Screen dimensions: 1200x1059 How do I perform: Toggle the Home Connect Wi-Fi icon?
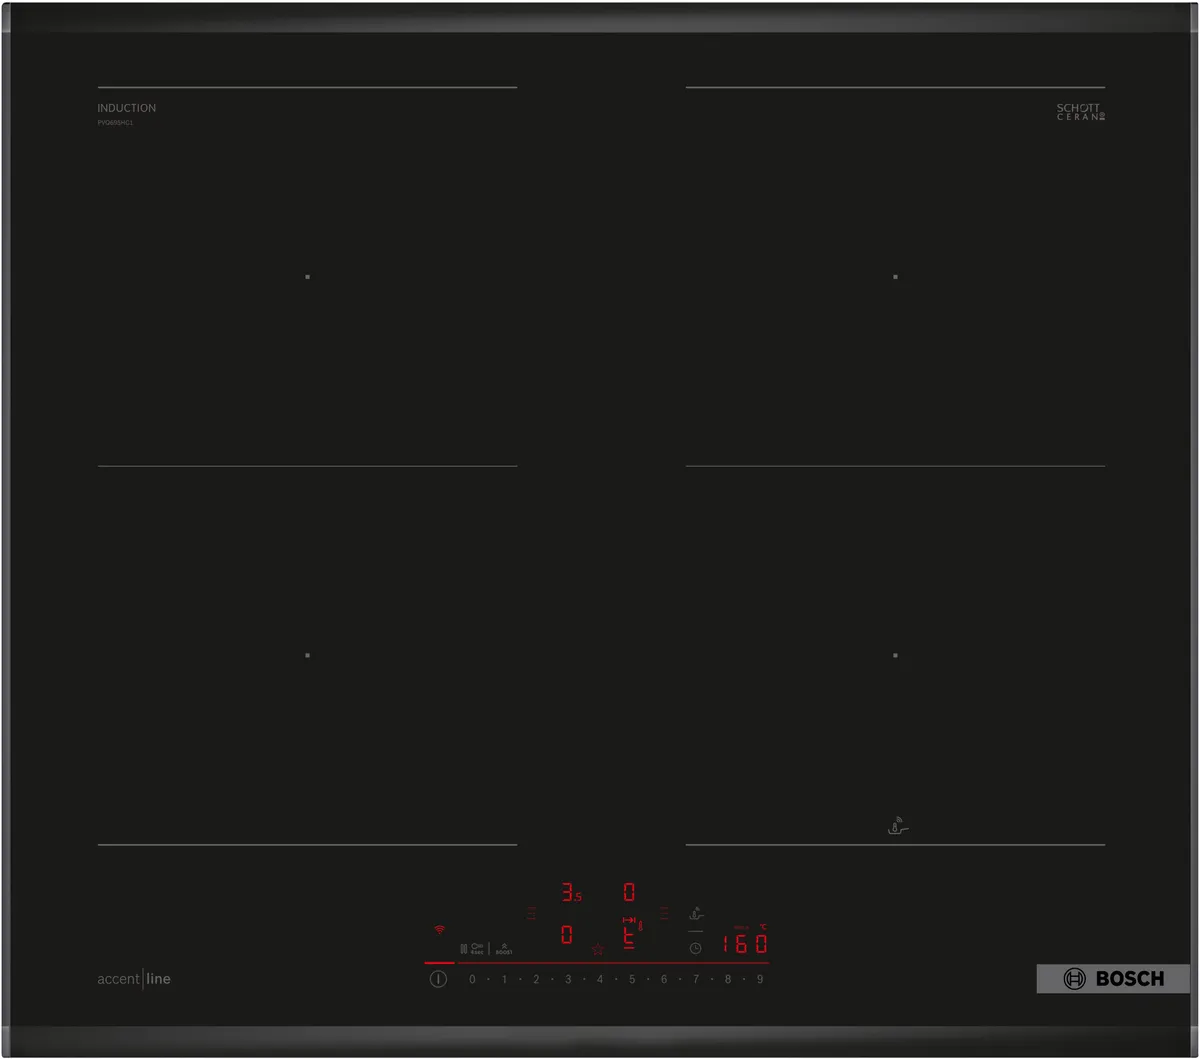coord(438,928)
